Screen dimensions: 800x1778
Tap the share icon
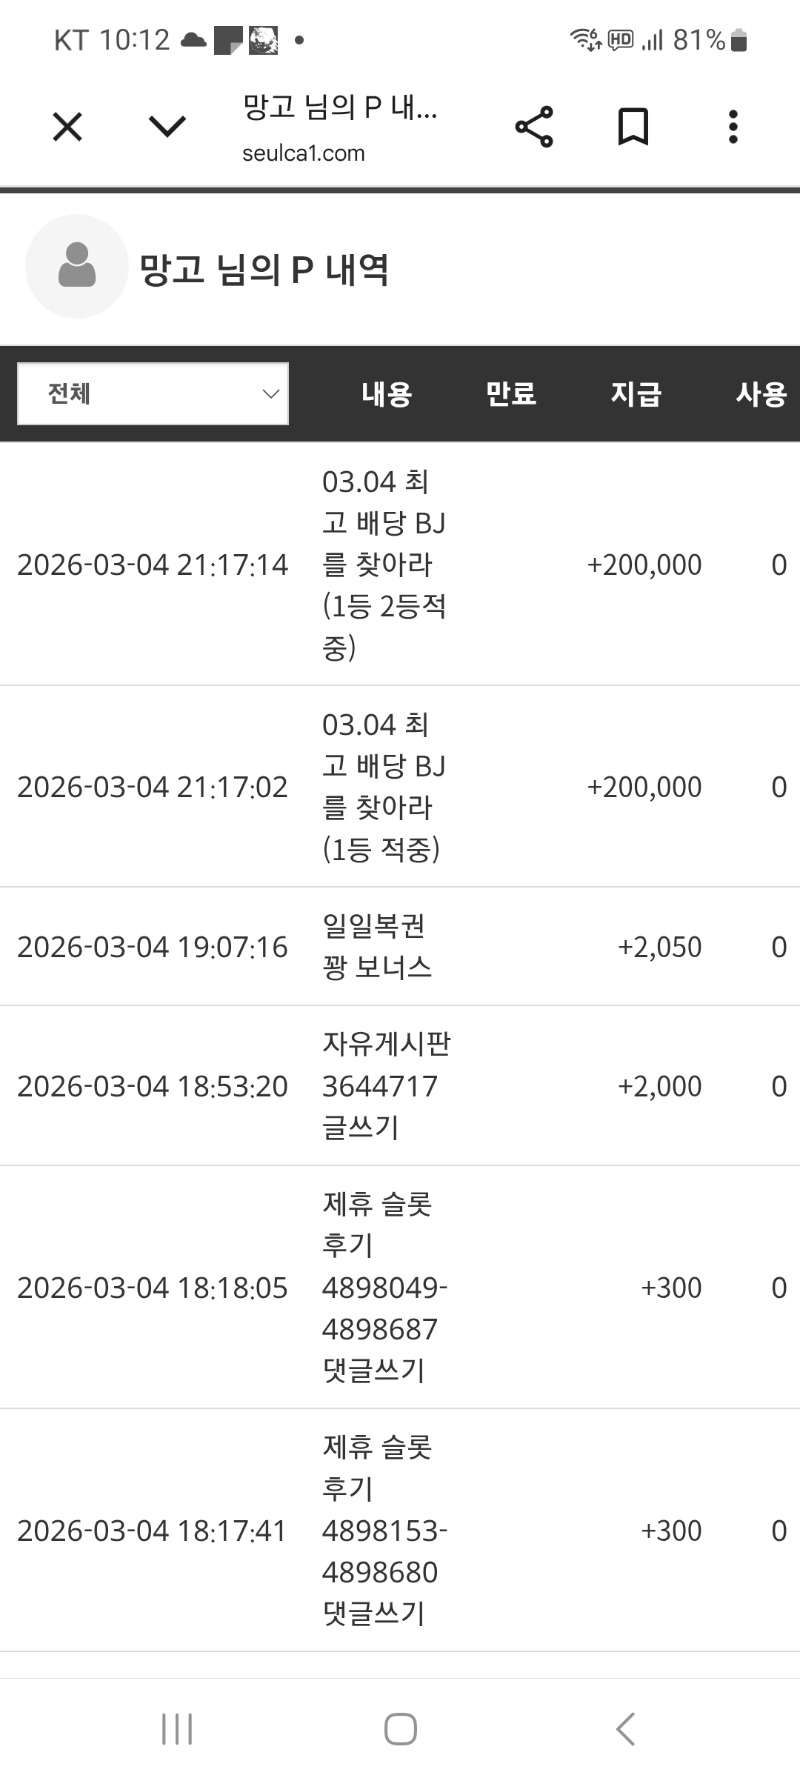(x=534, y=127)
